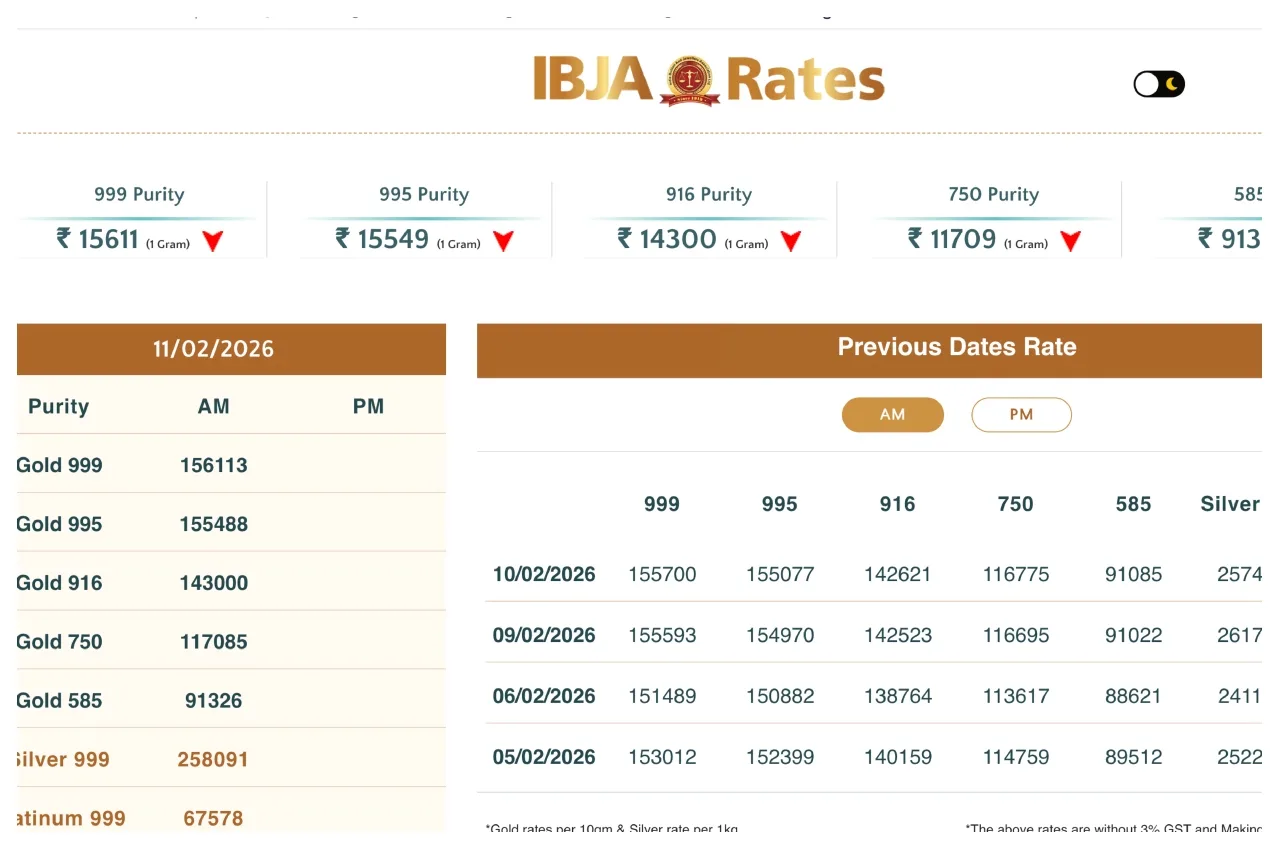This screenshot has height=850, width=1280.
Task: Click the Platinum 999 rate value 67578
Action: coord(213,818)
